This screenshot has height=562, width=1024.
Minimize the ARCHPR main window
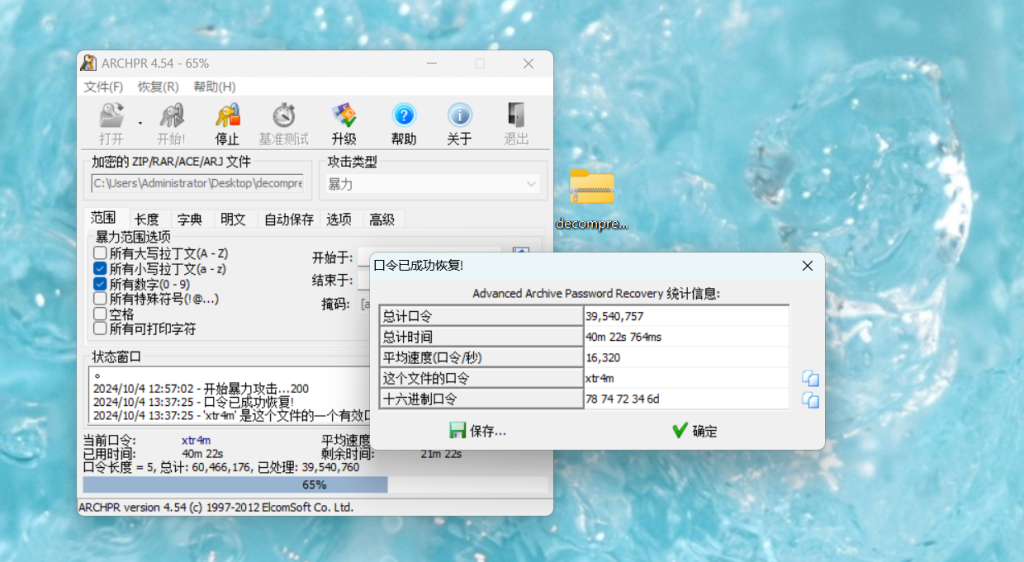[x=432, y=63]
